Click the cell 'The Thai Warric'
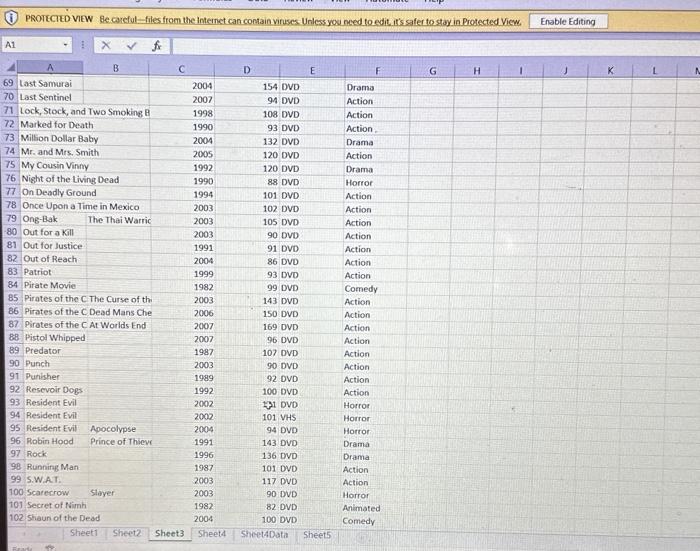 [119, 220]
